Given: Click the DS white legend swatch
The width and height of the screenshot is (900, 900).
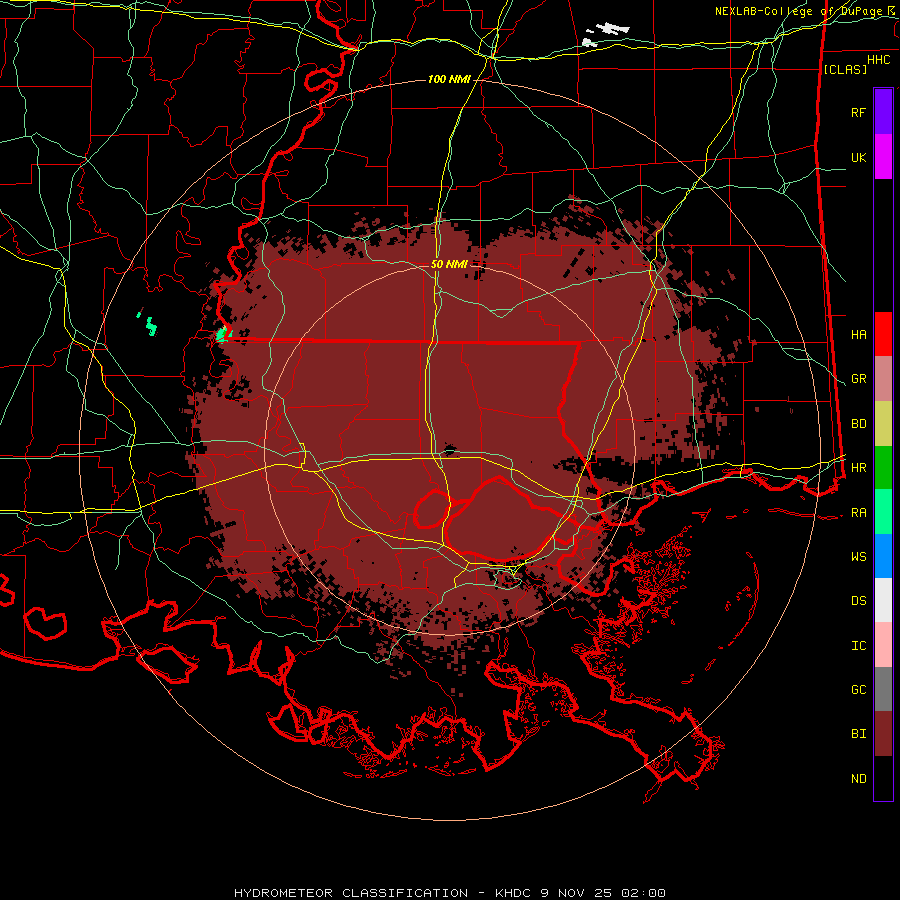Looking at the screenshot, I should tap(883, 600).
